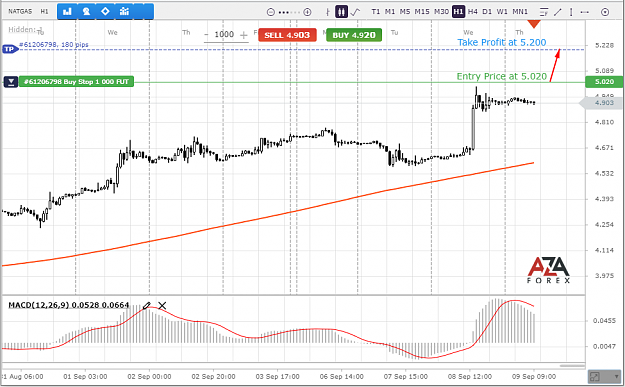Click the Hidden: 1 indicator text
This screenshot has height=387, width=625.
26,30
